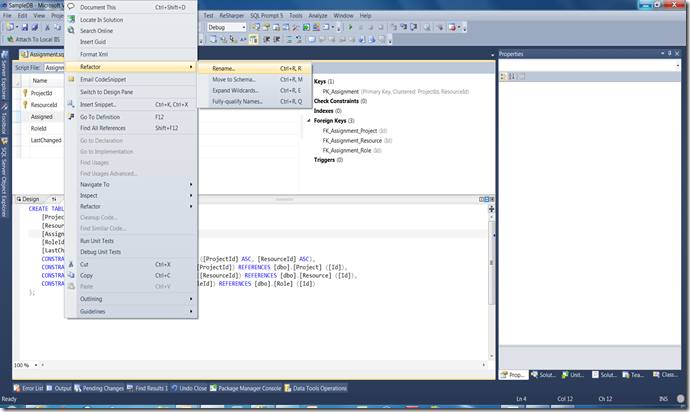Viewport: 690px width, 412px height.
Task: Select Fully-qualify Names... option
Action: tap(255, 101)
